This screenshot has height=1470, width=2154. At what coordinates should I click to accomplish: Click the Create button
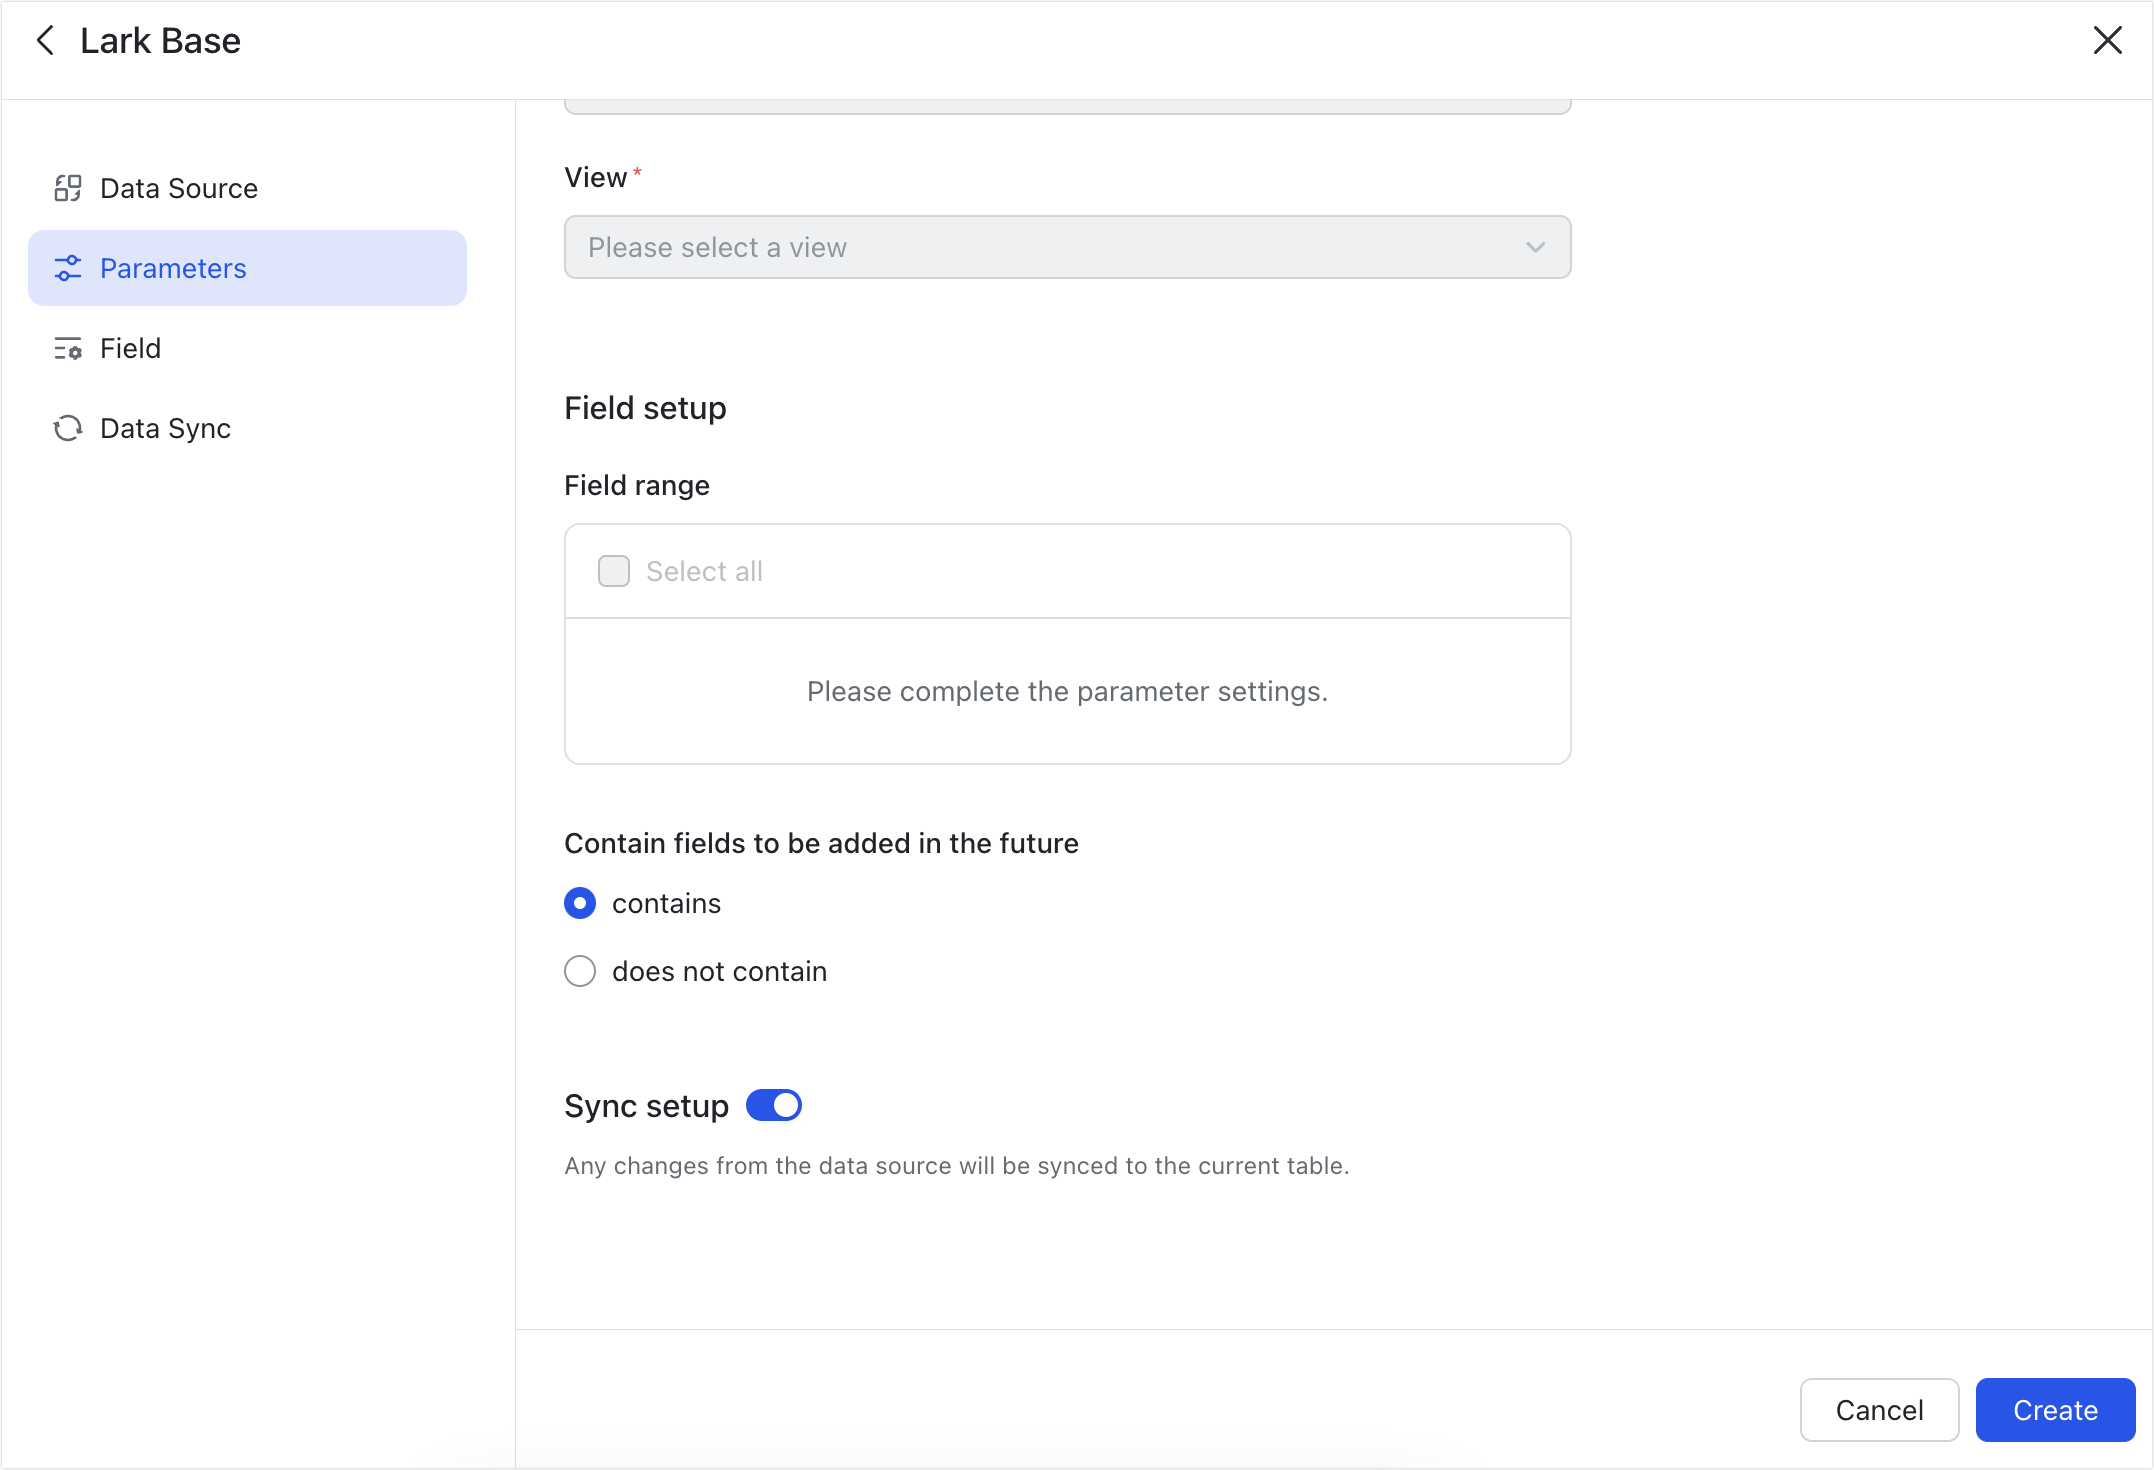coord(2055,1410)
